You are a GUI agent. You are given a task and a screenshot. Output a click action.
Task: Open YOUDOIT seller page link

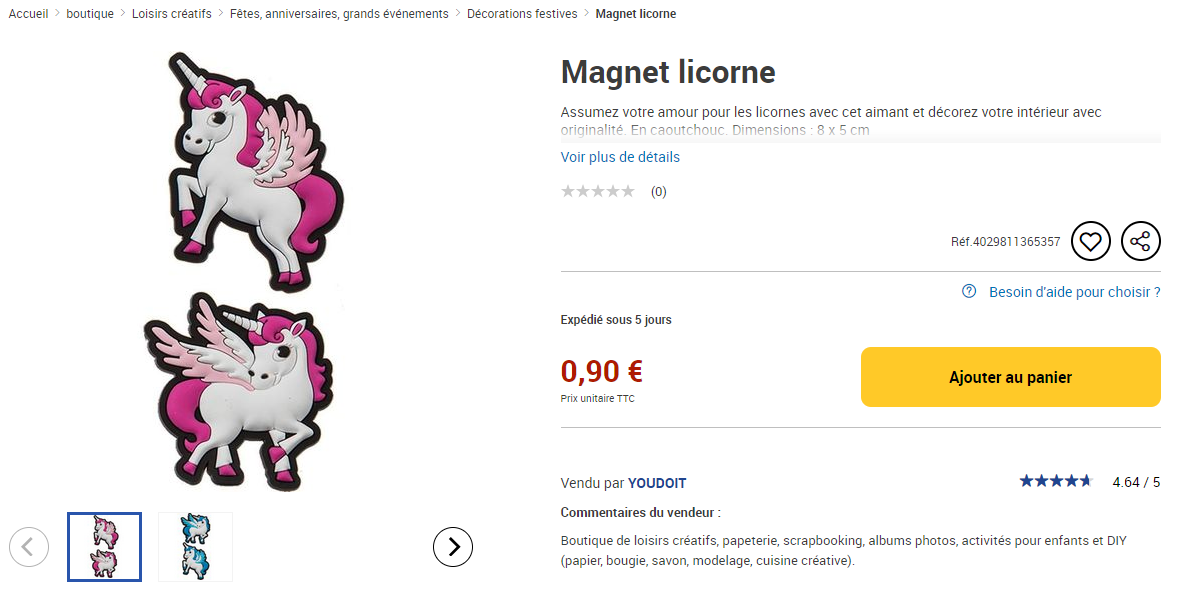click(x=657, y=483)
